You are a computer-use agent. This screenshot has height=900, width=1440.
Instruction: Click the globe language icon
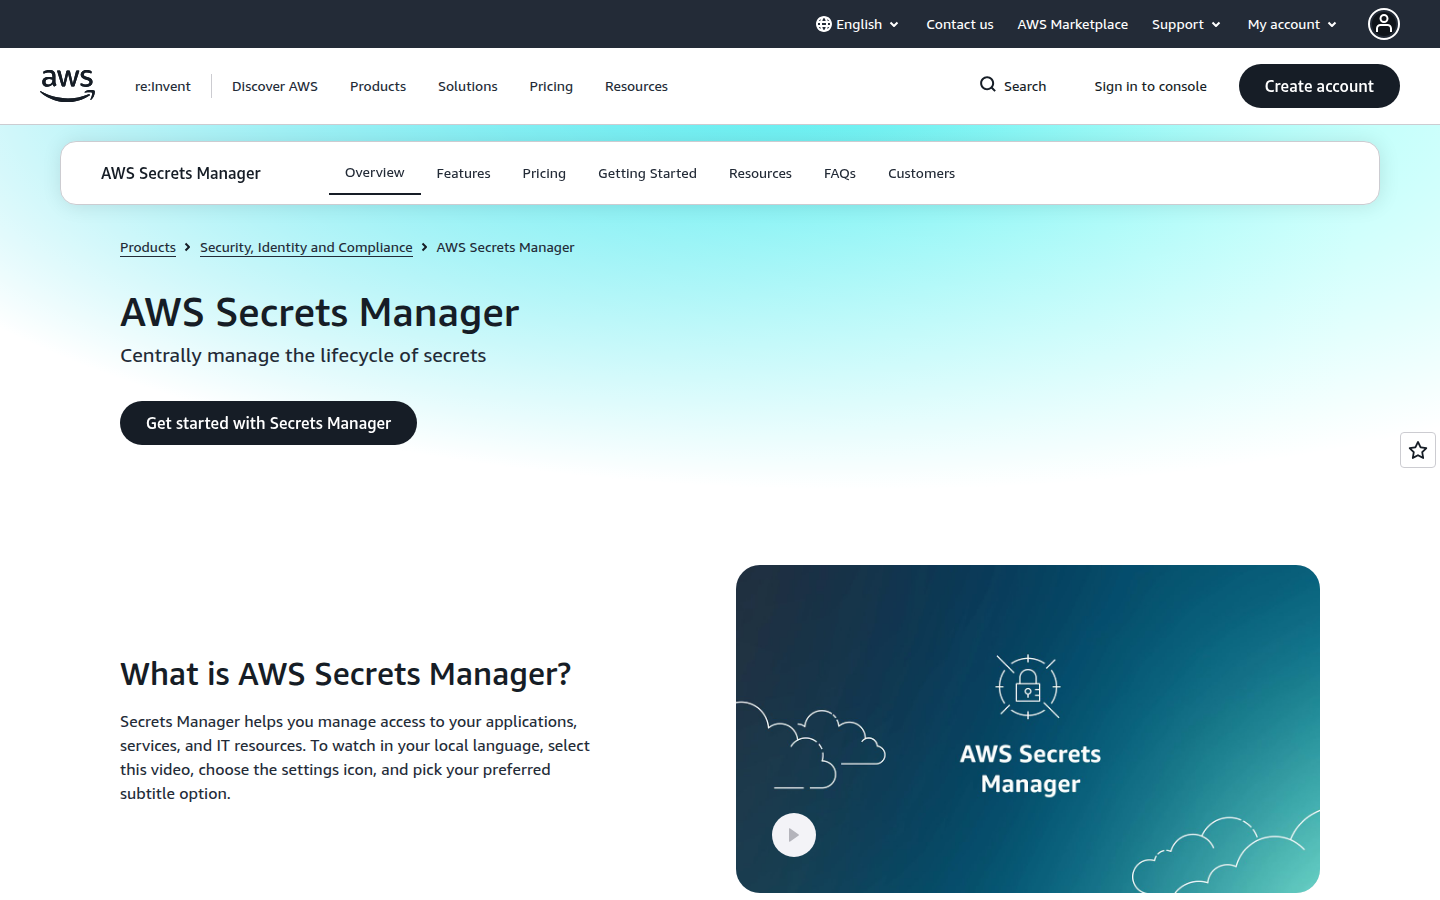point(824,24)
